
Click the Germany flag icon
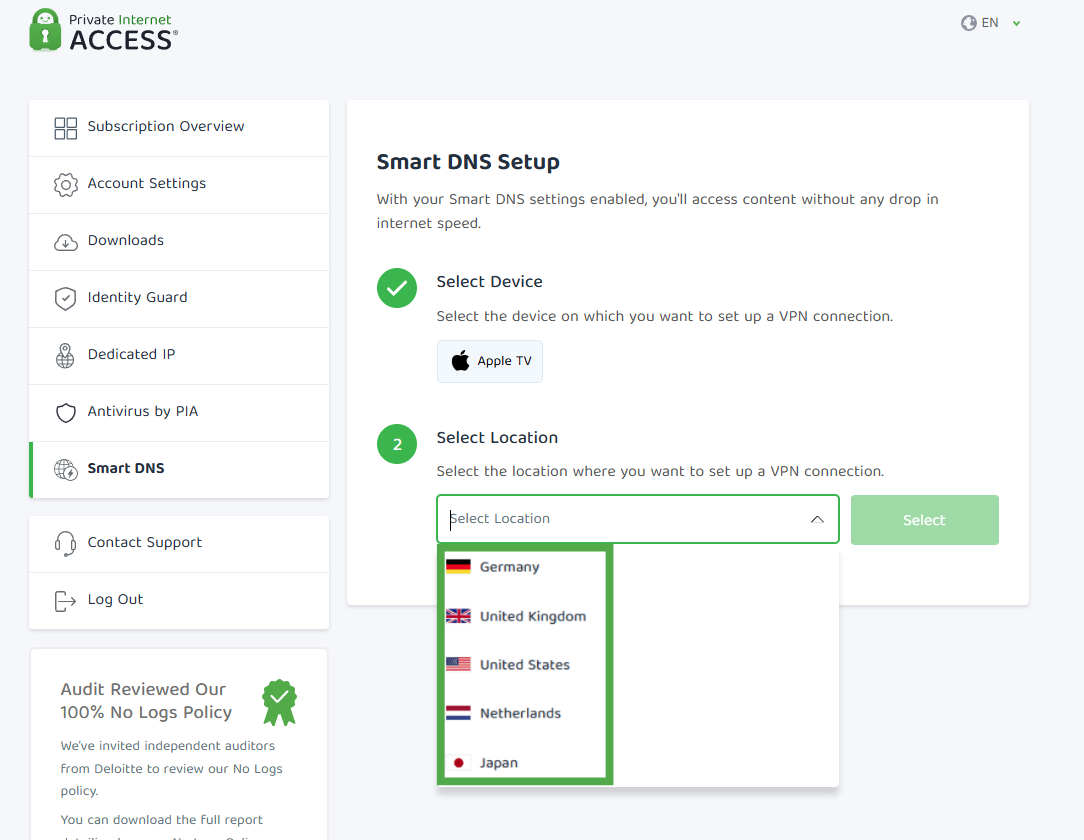coord(458,567)
